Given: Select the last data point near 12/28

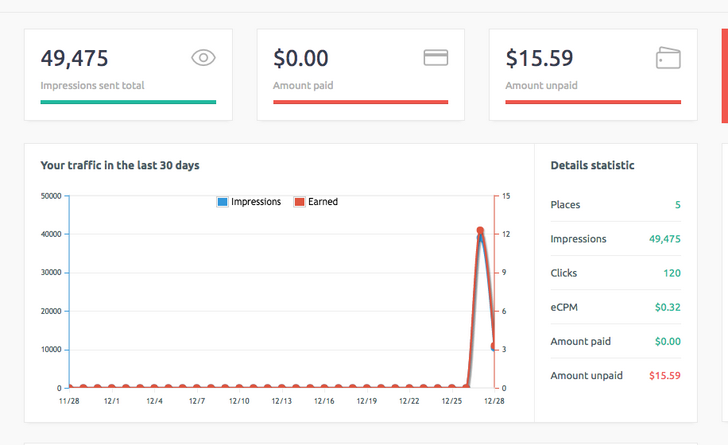Looking at the screenshot, I should pyautogui.click(x=494, y=347).
